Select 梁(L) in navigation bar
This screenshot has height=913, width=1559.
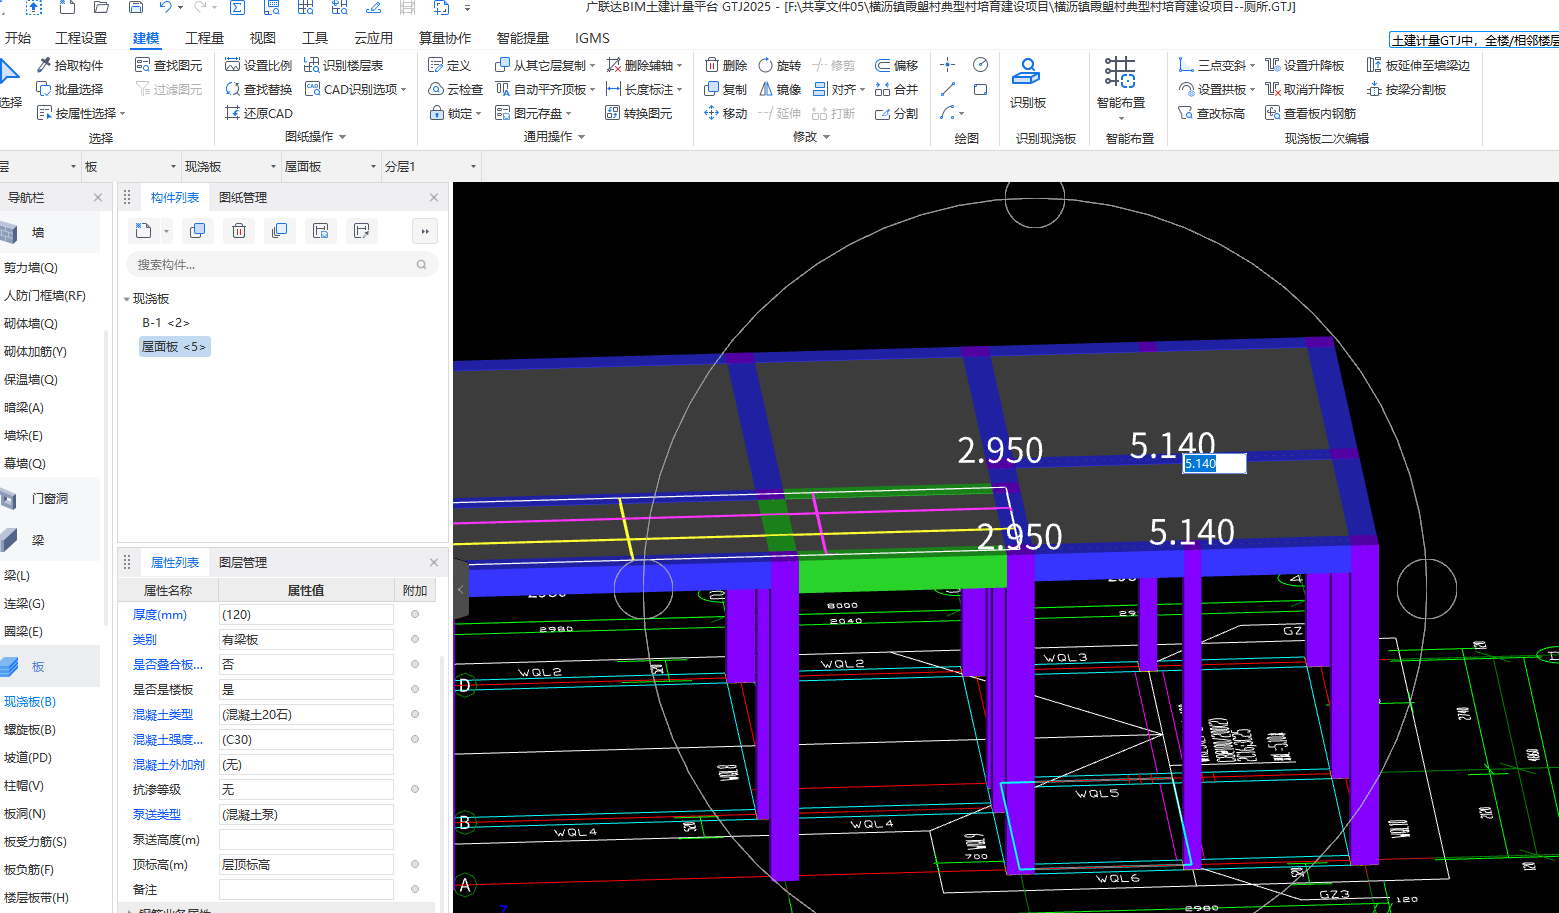(17, 576)
